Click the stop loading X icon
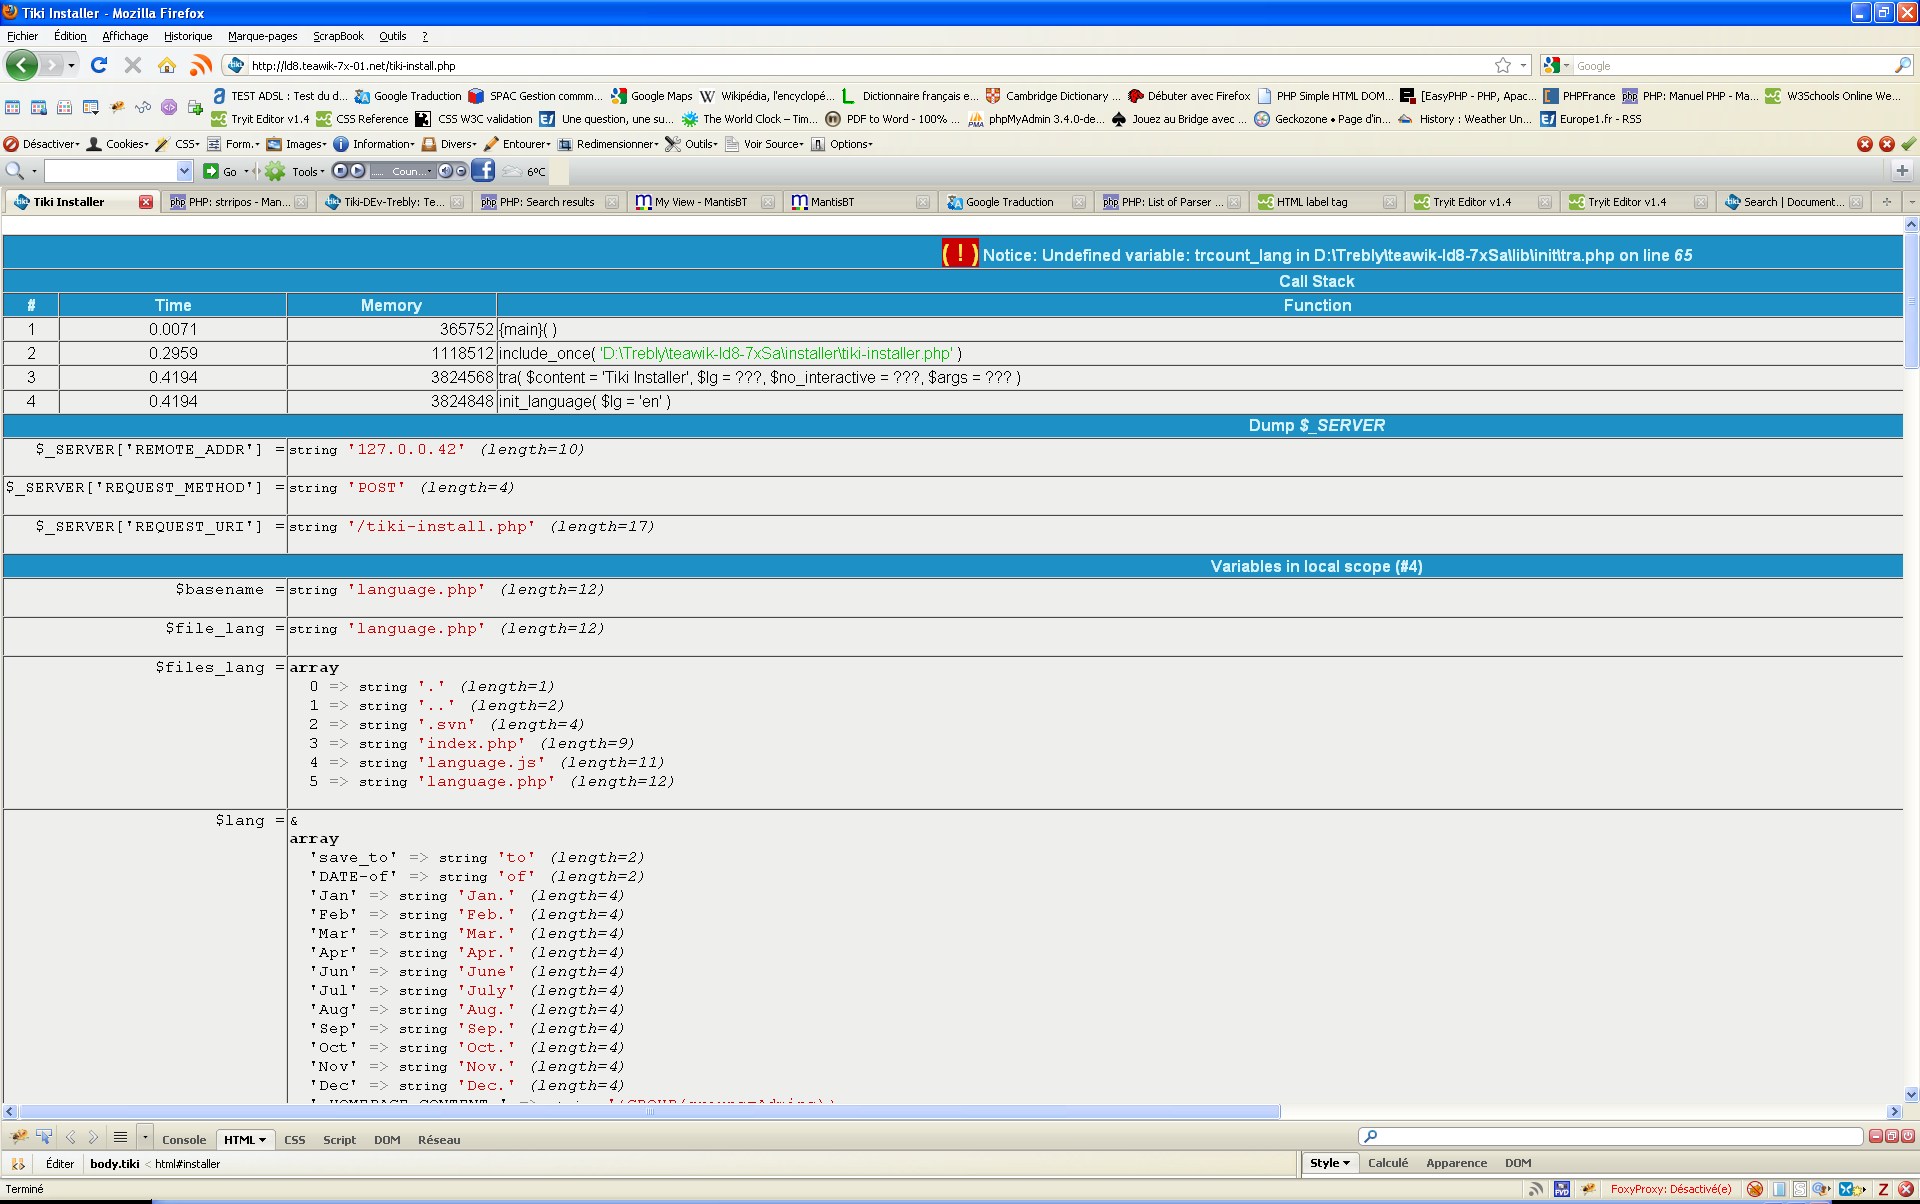Viewport: 1920px width, 1204px height. [x=133, y=65]
